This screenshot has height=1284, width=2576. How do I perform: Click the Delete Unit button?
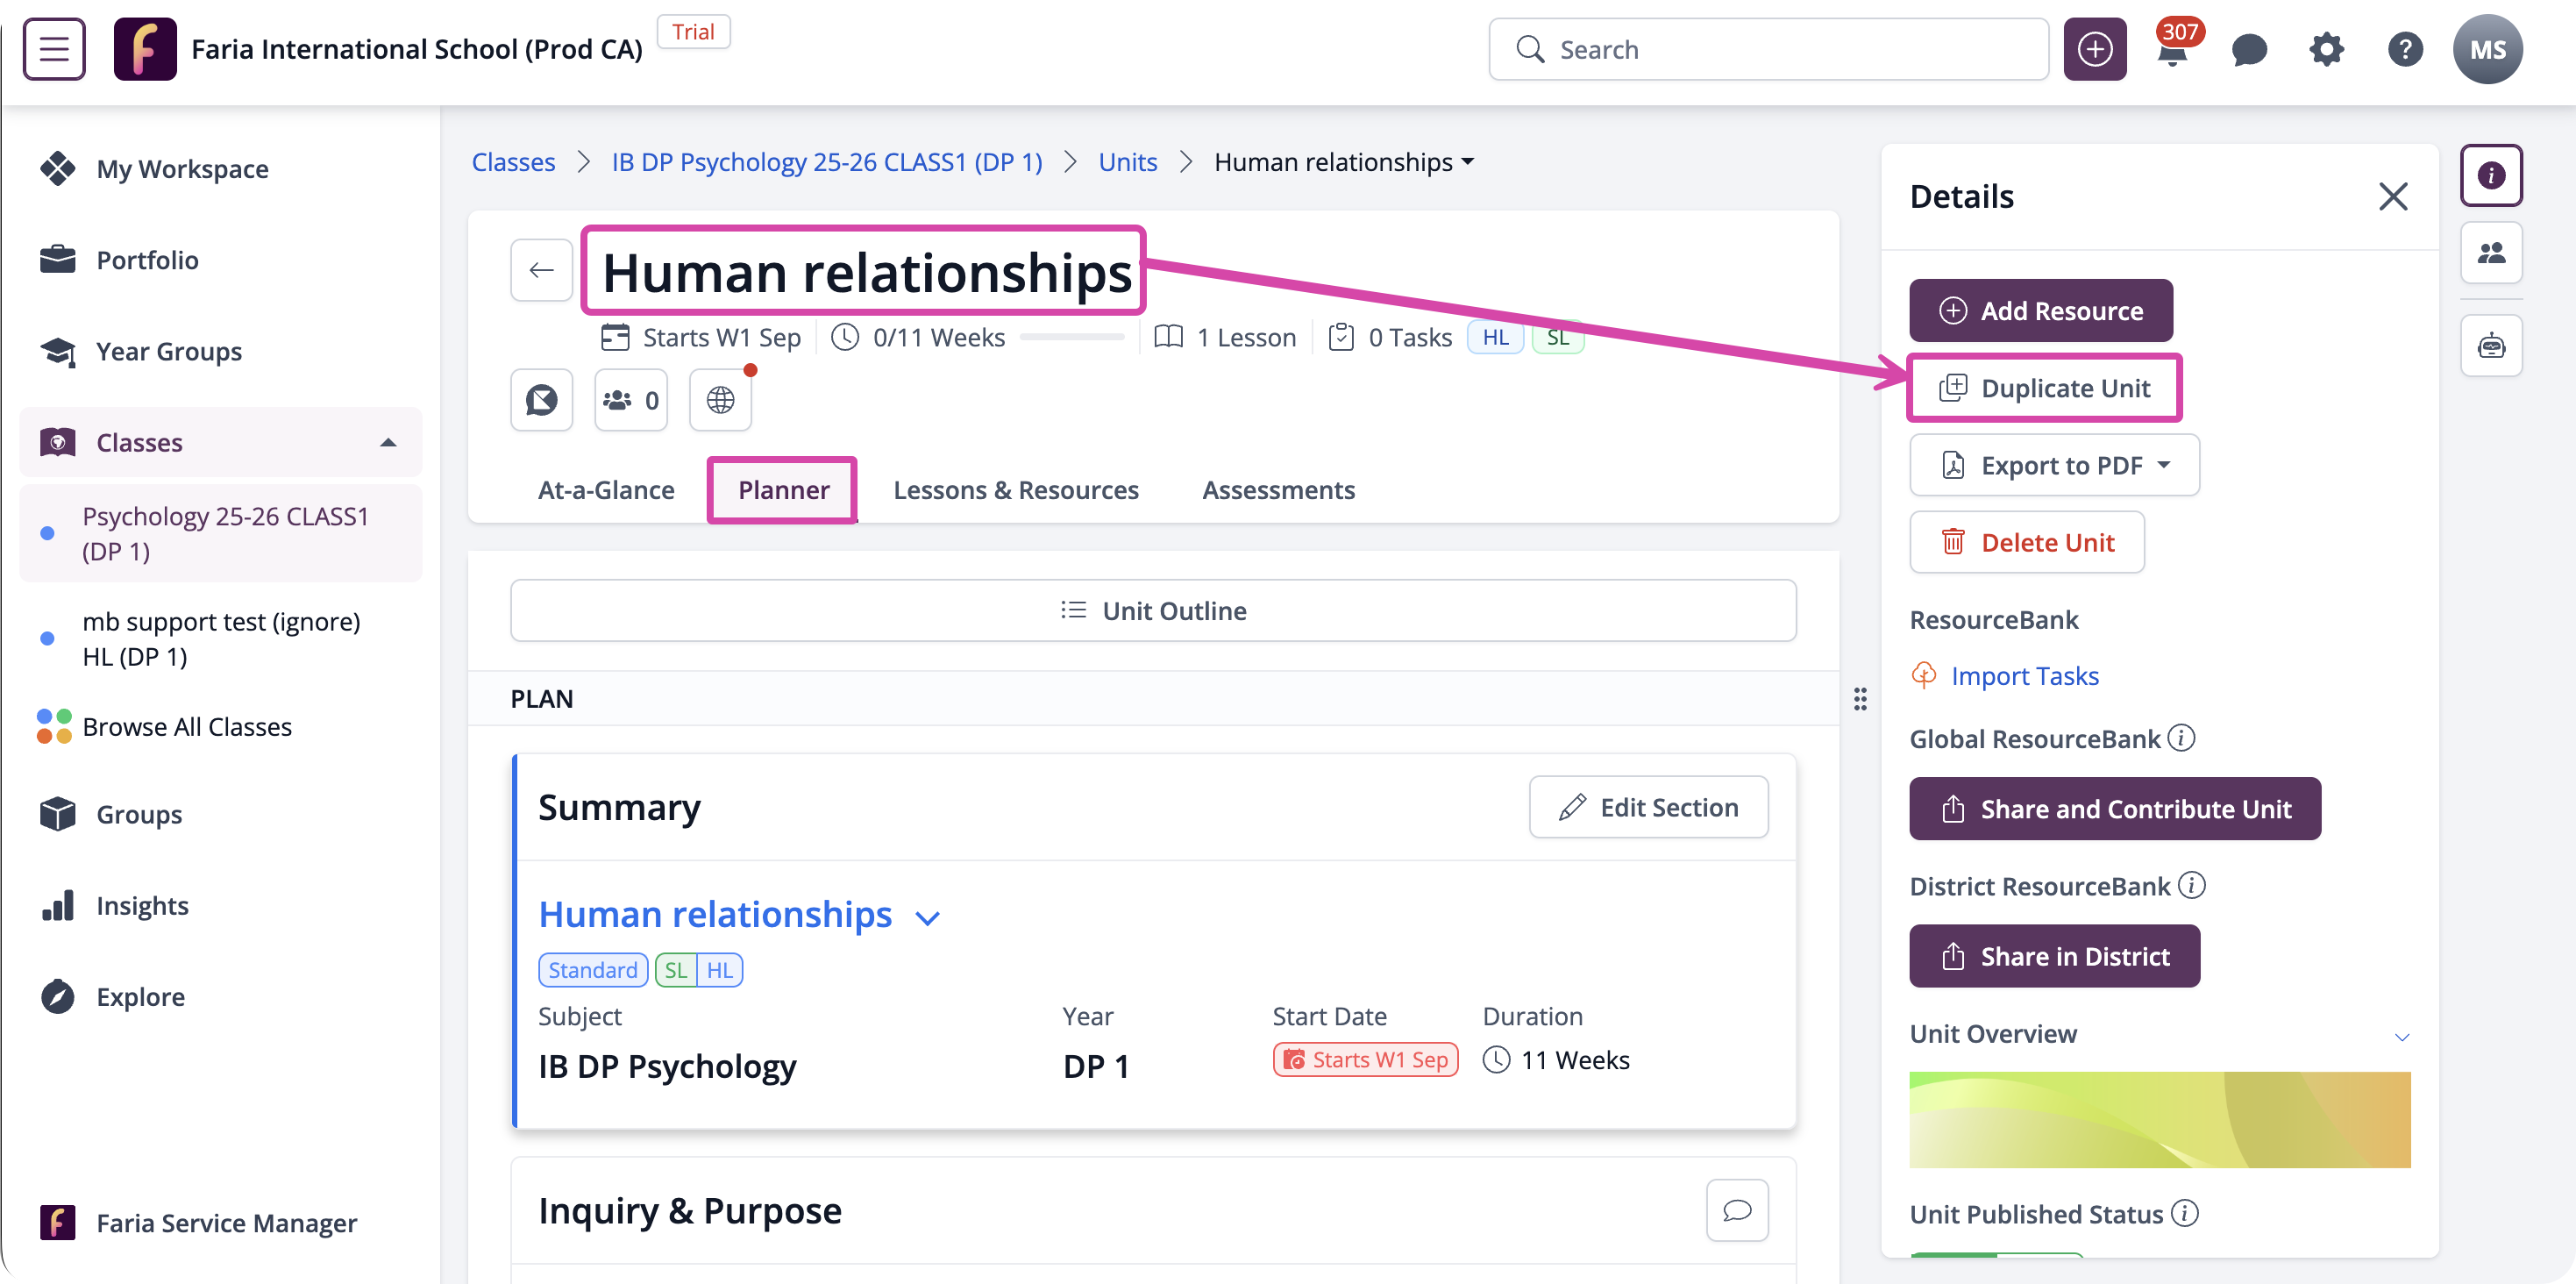[2026, 542]
